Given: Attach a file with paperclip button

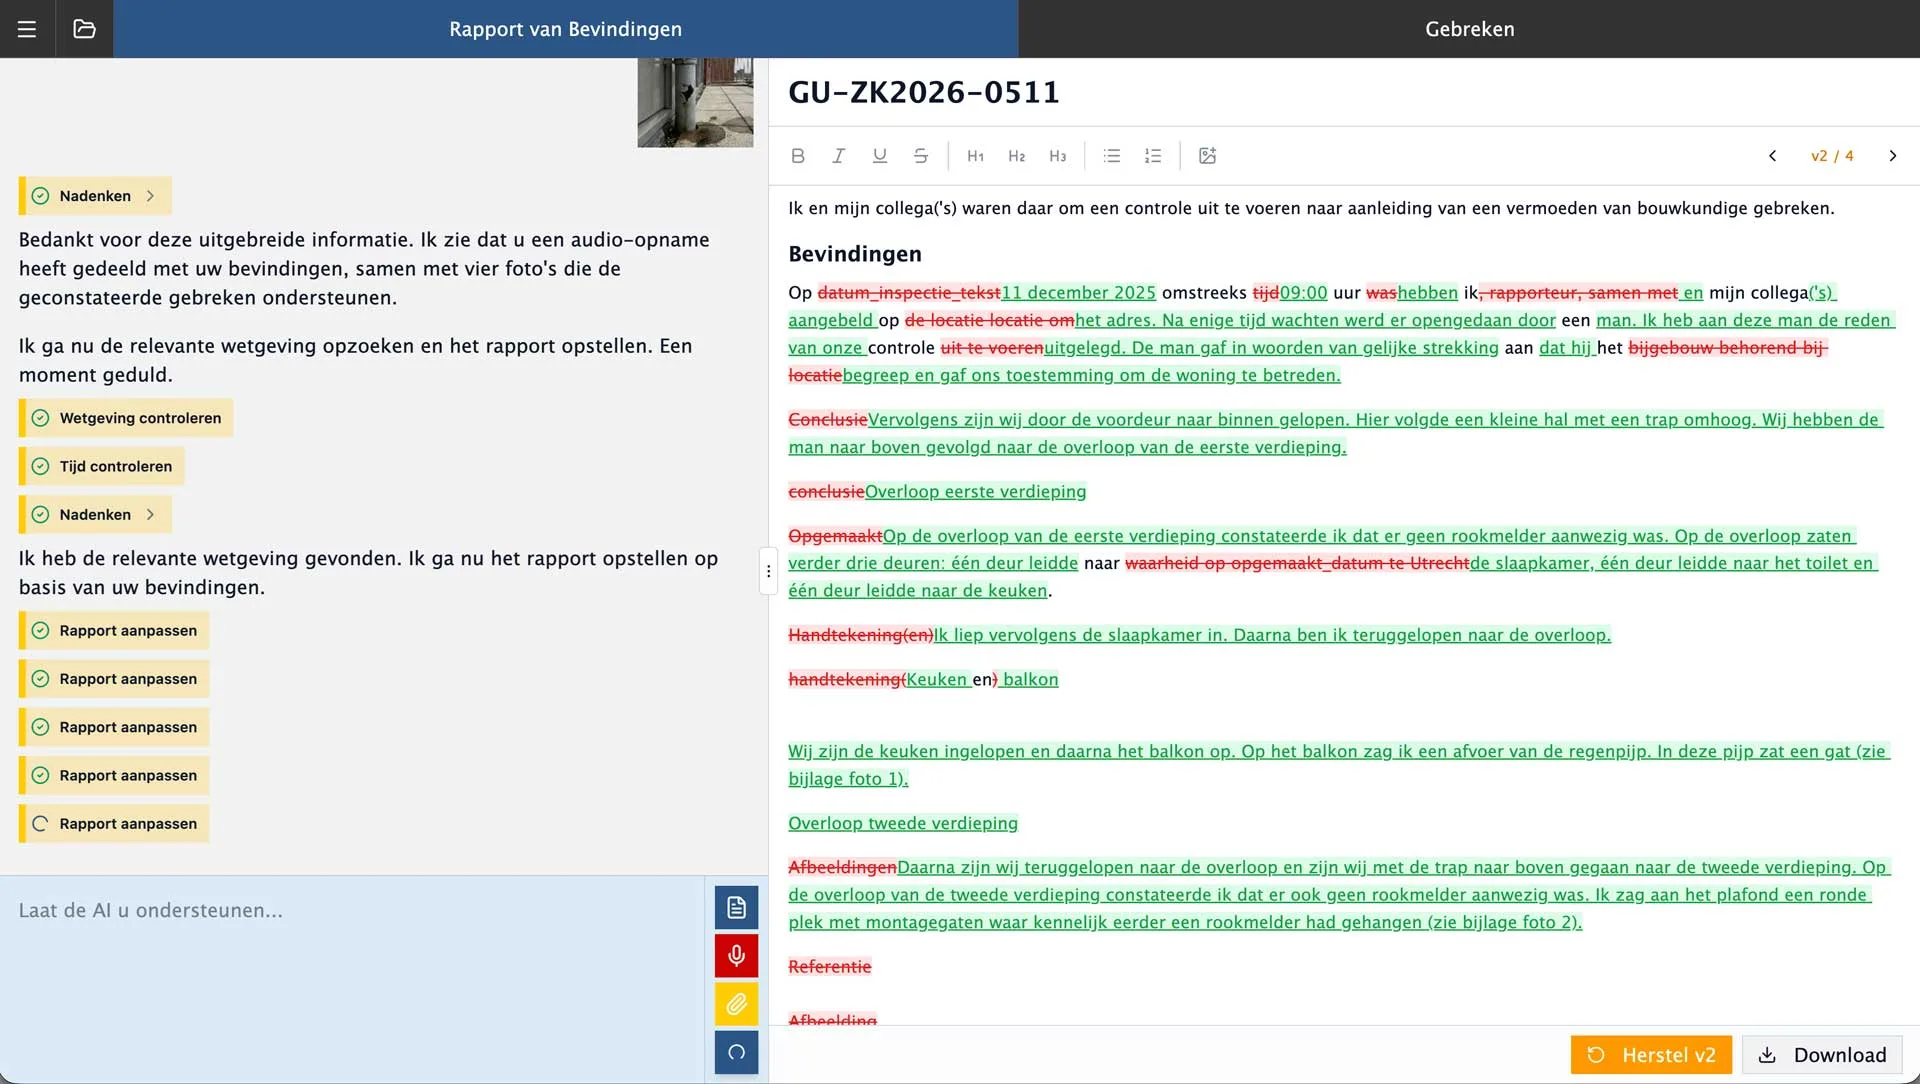Looking at the screenshot, I should 737,1004.
